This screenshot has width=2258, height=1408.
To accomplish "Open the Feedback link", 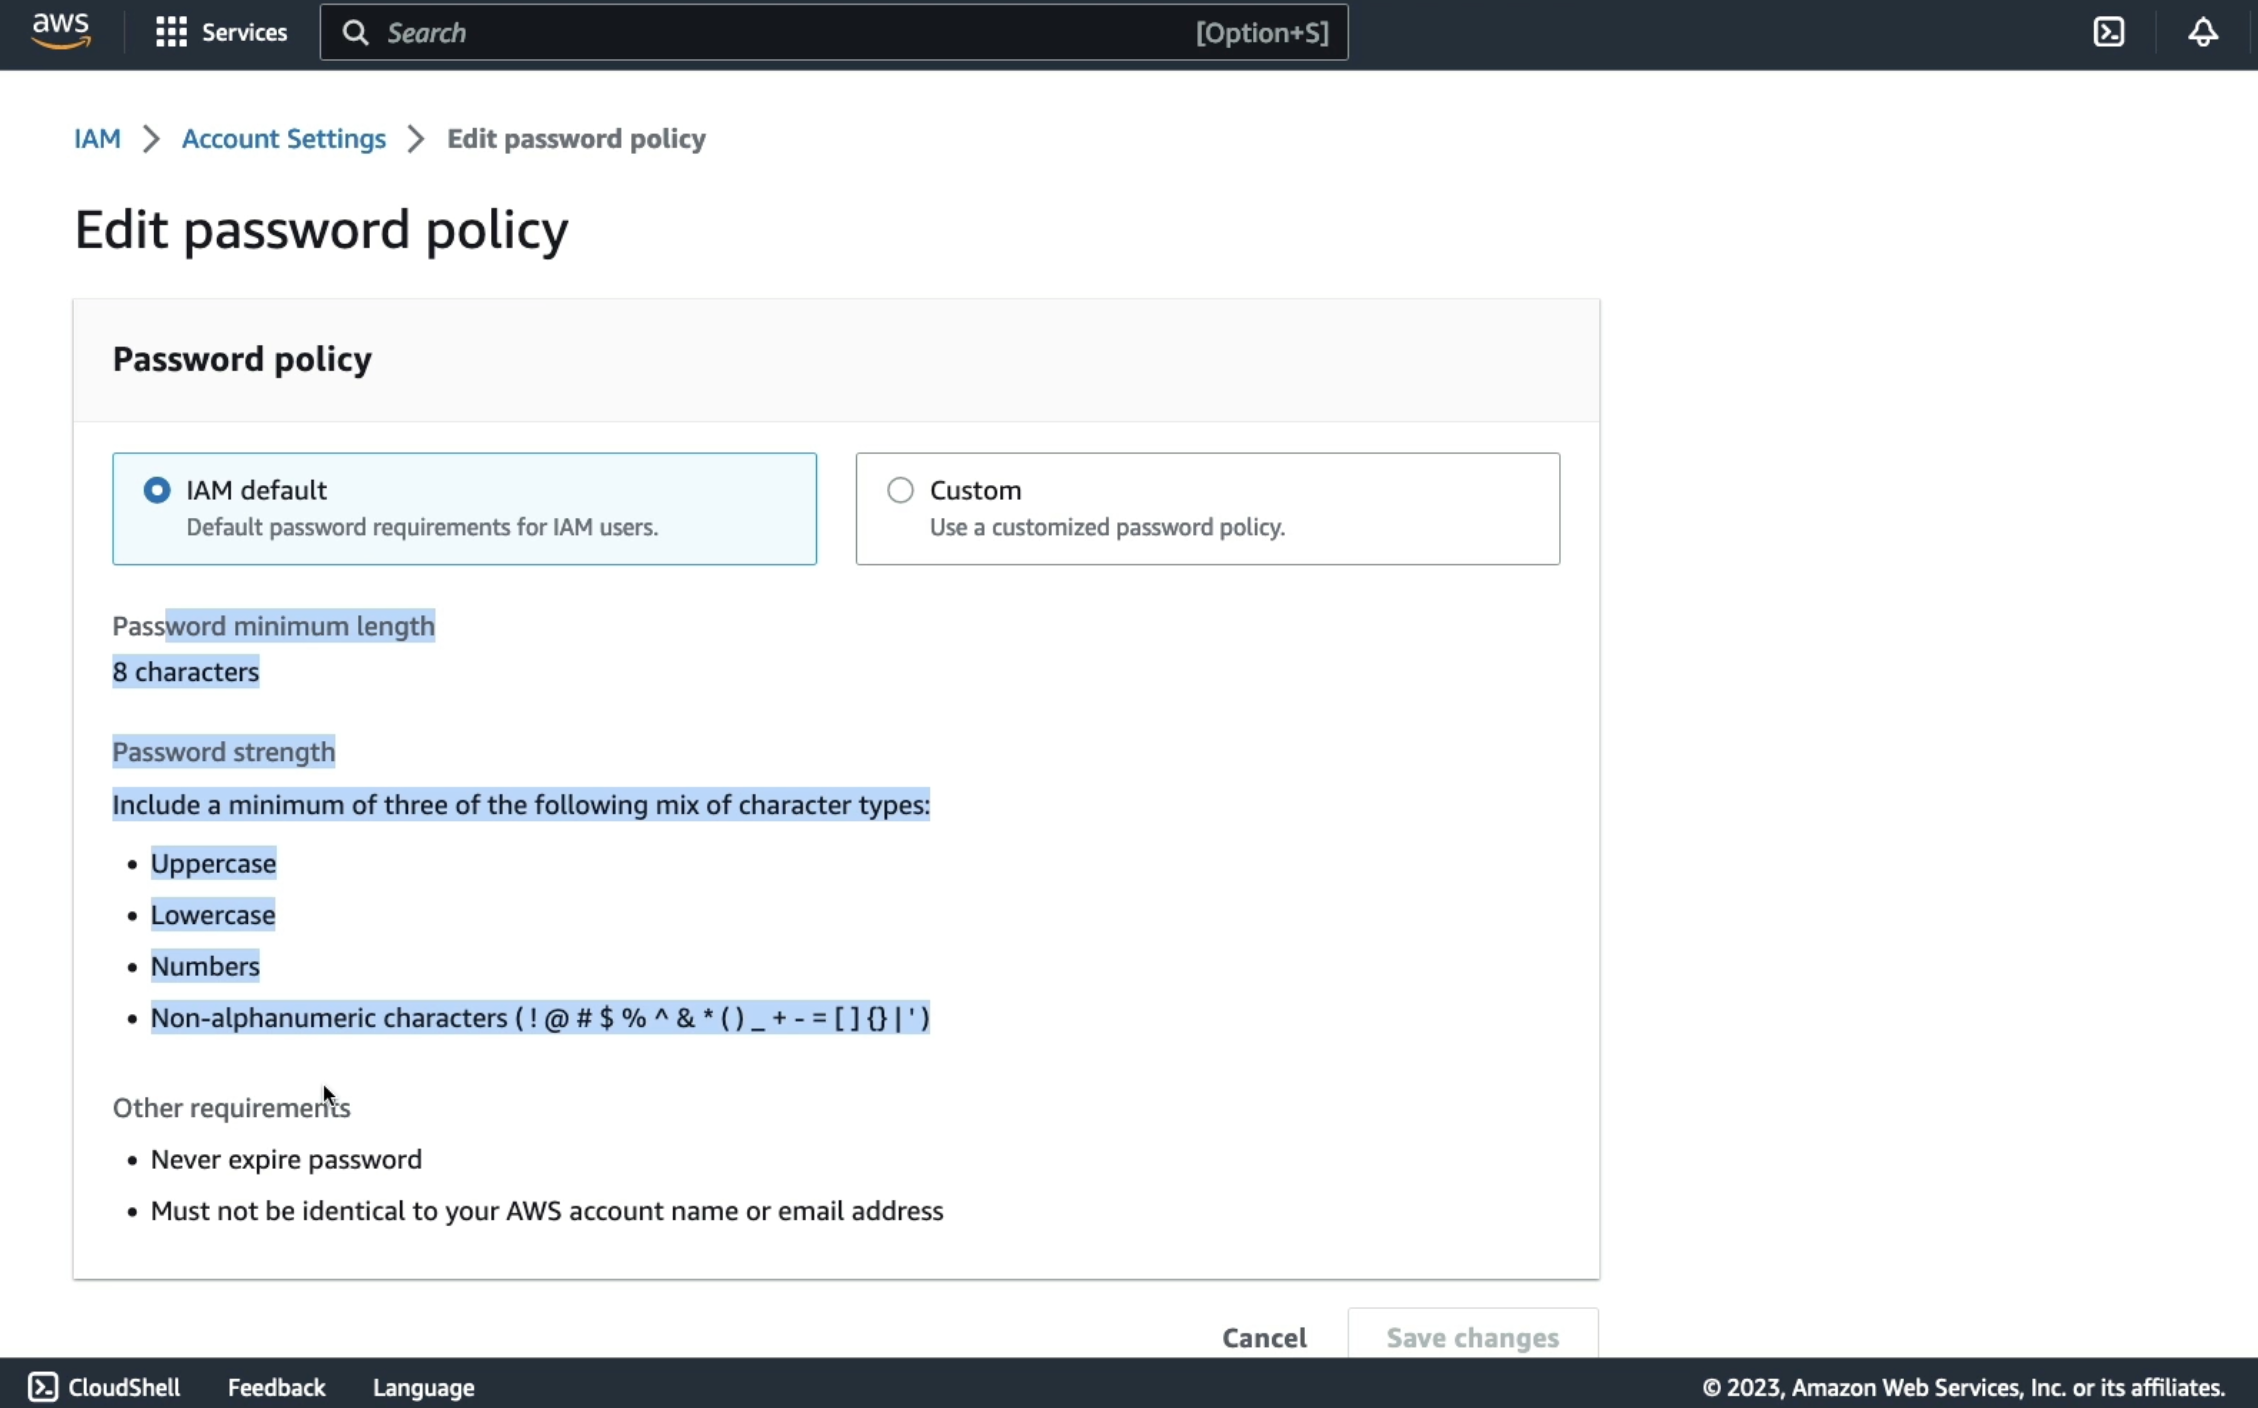I will pyautogui.click(x=276, y=1387).
